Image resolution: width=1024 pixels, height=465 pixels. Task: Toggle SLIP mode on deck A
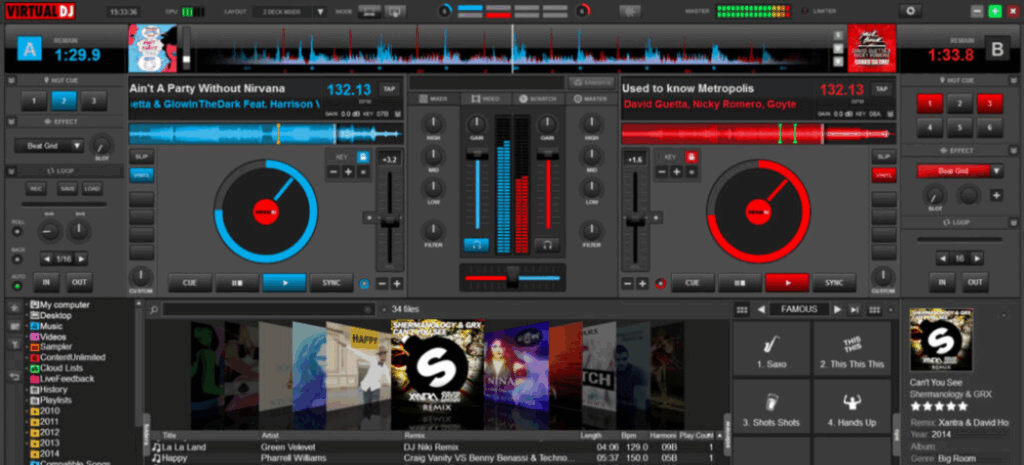coord(140,157)
